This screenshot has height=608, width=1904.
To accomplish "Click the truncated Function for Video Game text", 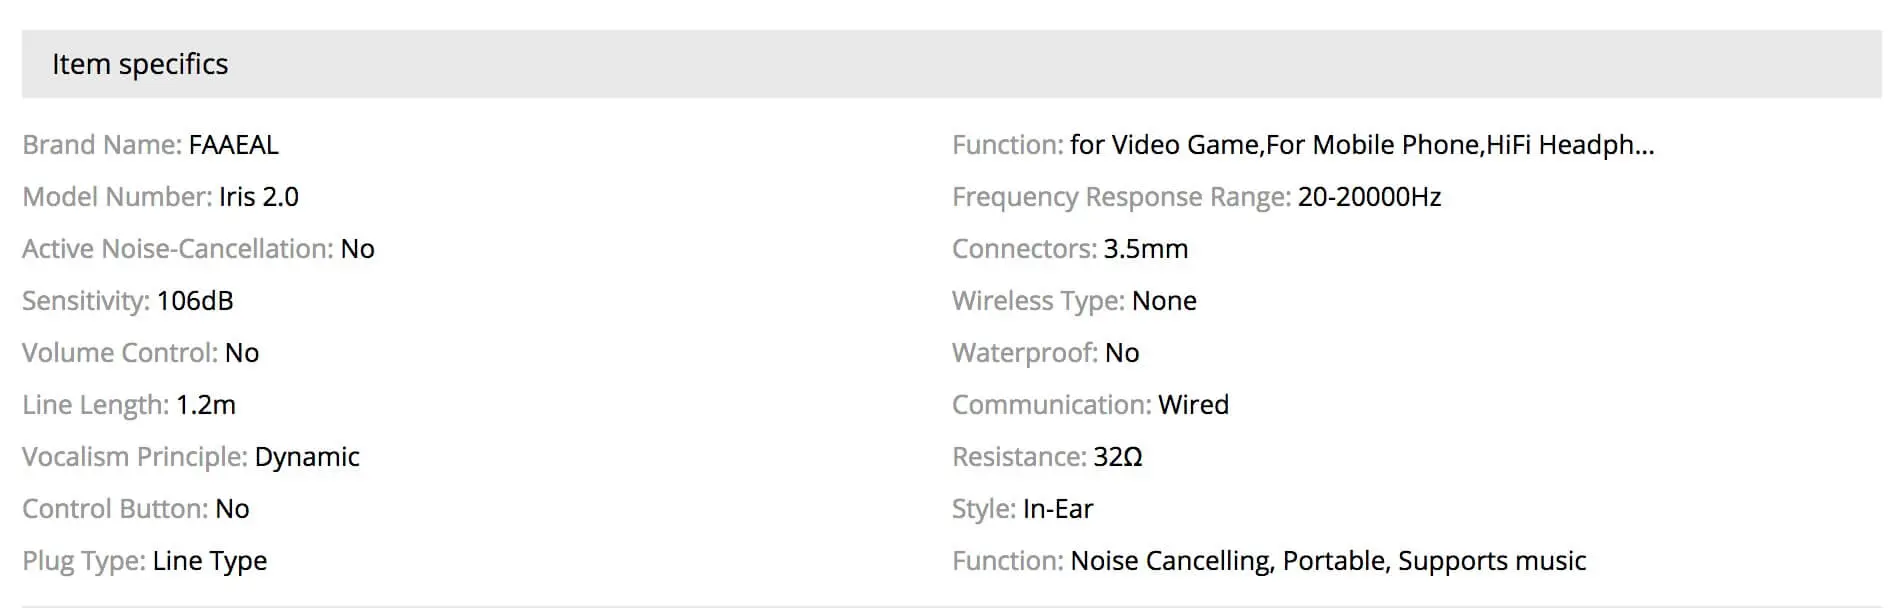I will [1303, 145].
